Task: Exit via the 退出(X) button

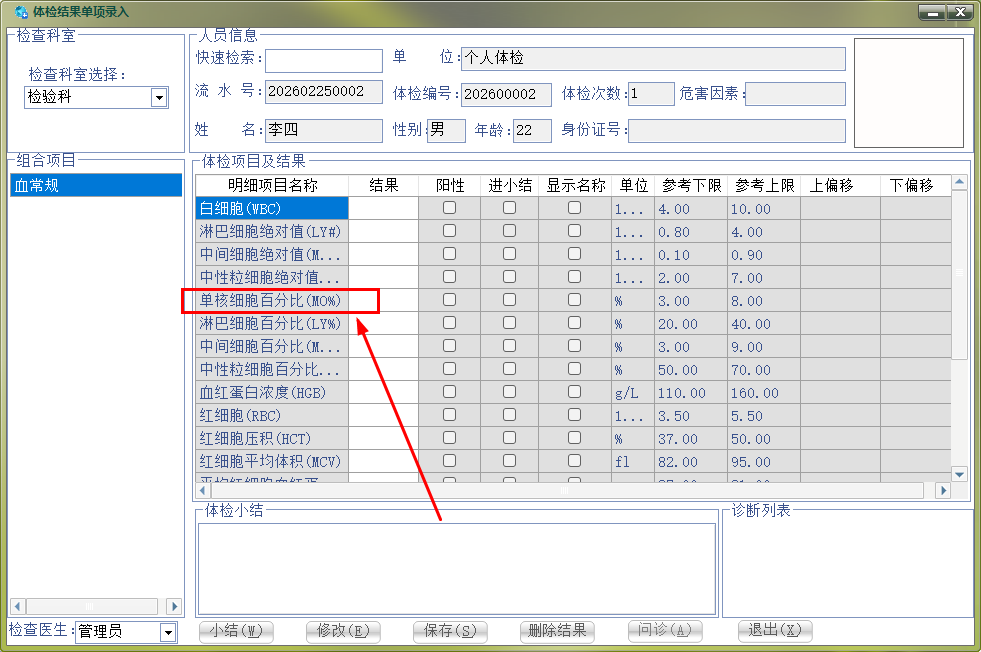Action: [775, 631]
